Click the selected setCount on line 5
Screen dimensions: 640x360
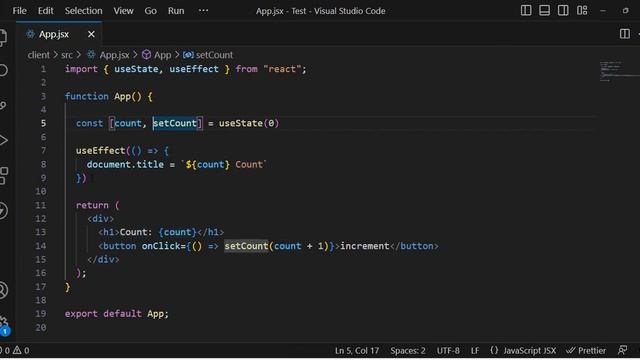[x=175, y=123]
